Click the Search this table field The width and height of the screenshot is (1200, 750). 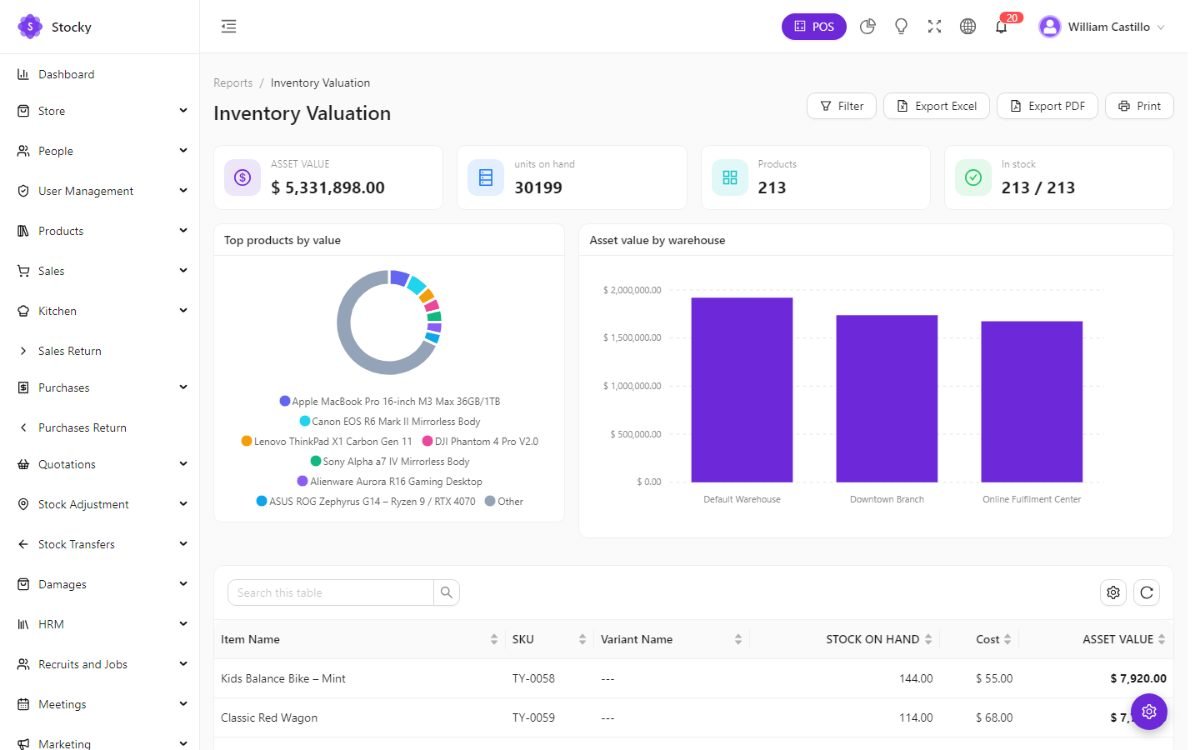pyautogui.click(x=331, y=592)
